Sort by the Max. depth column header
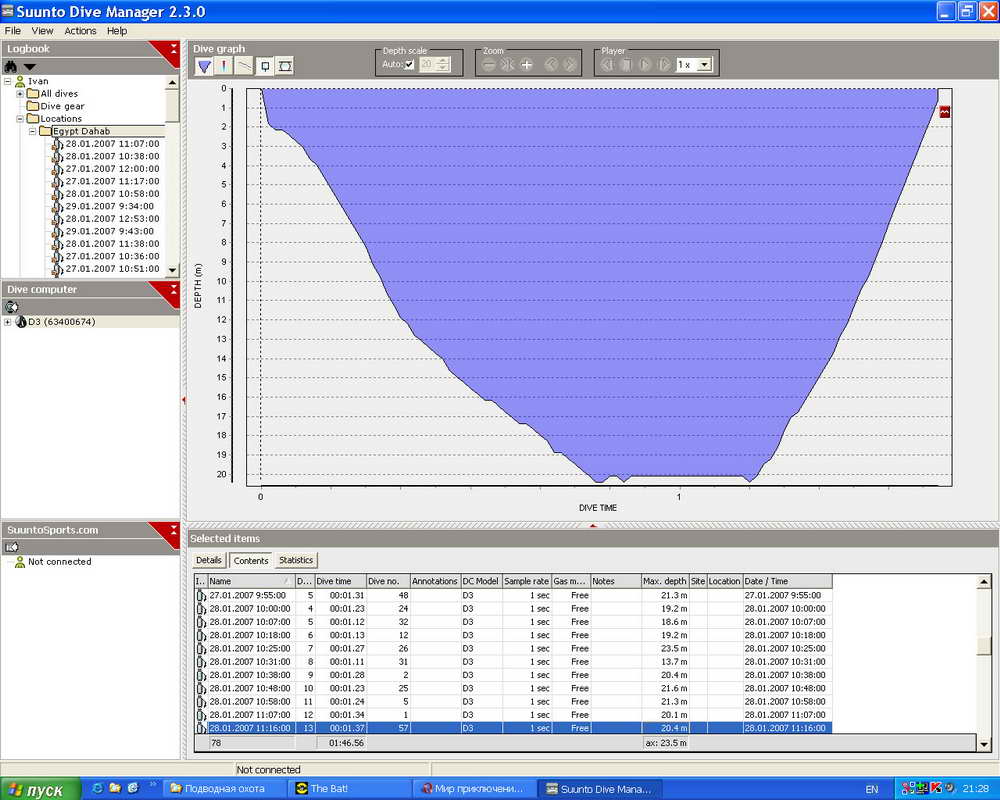The height and width of the screenshot is (800, 1000). click(x=665, y=581)
